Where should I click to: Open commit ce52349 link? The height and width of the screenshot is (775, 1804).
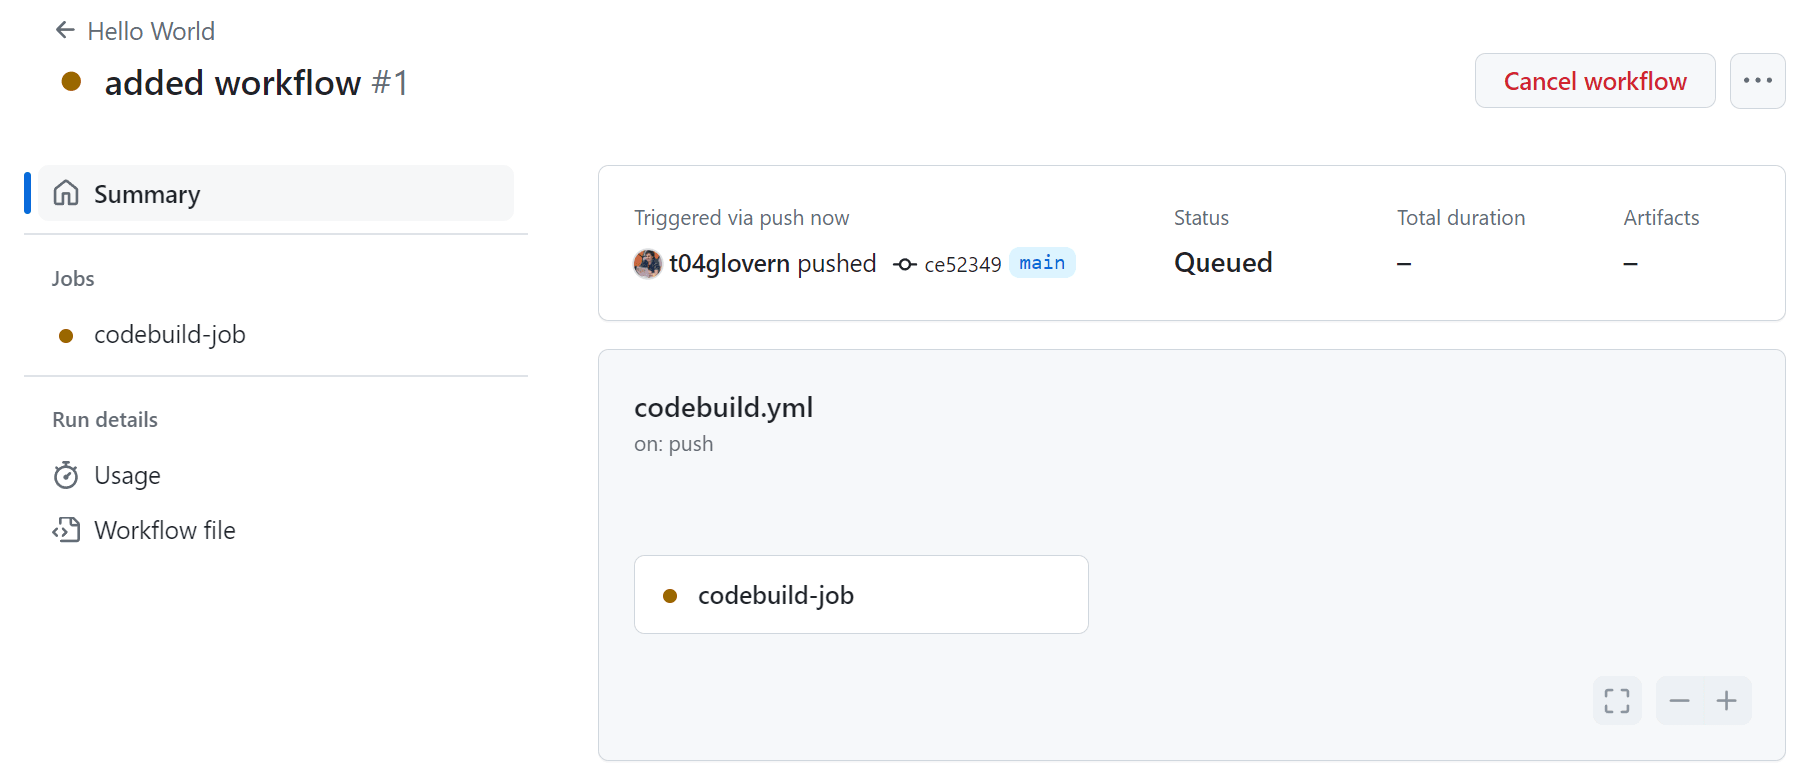point(962,265)
